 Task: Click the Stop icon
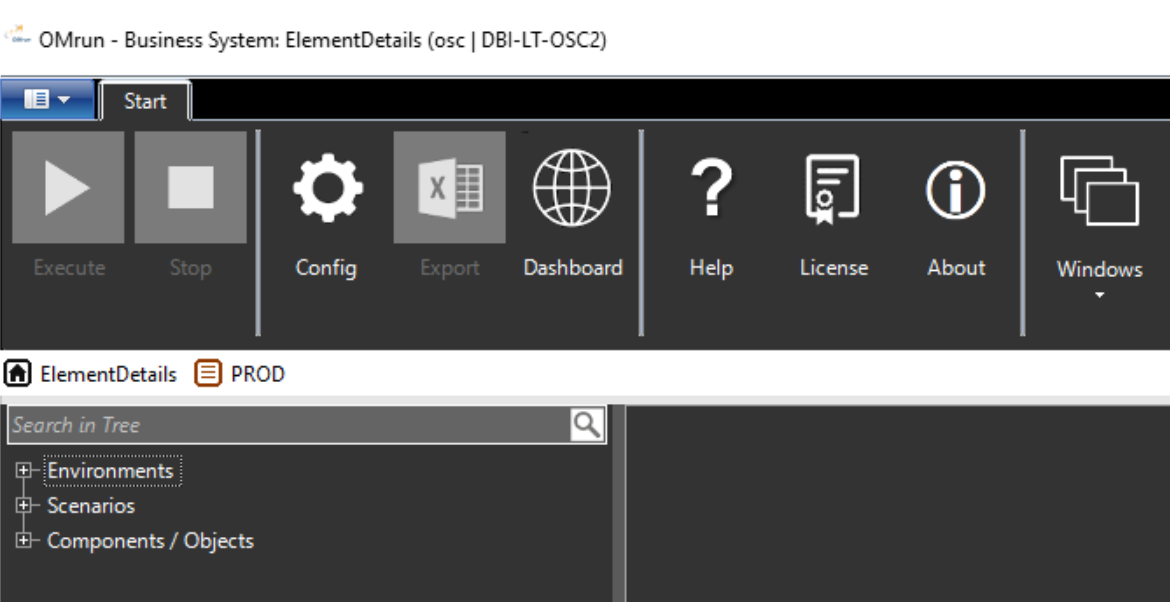pos(189,188)
